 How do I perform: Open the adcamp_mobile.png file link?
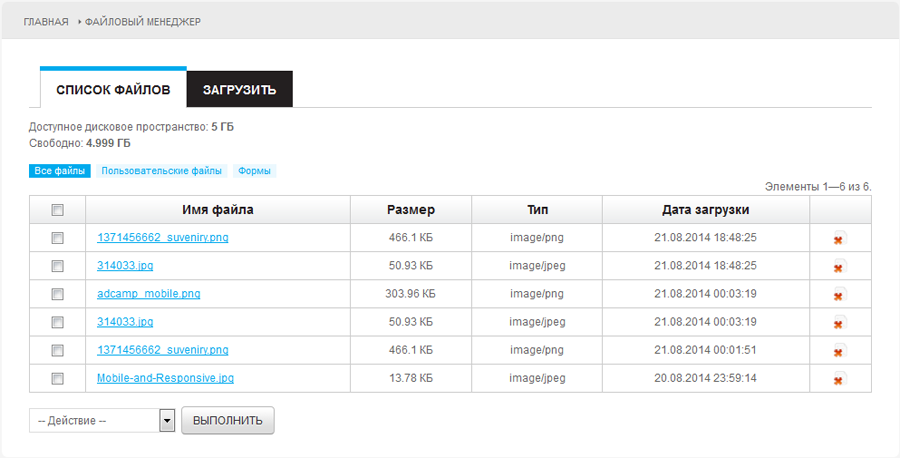pos(148,294)
